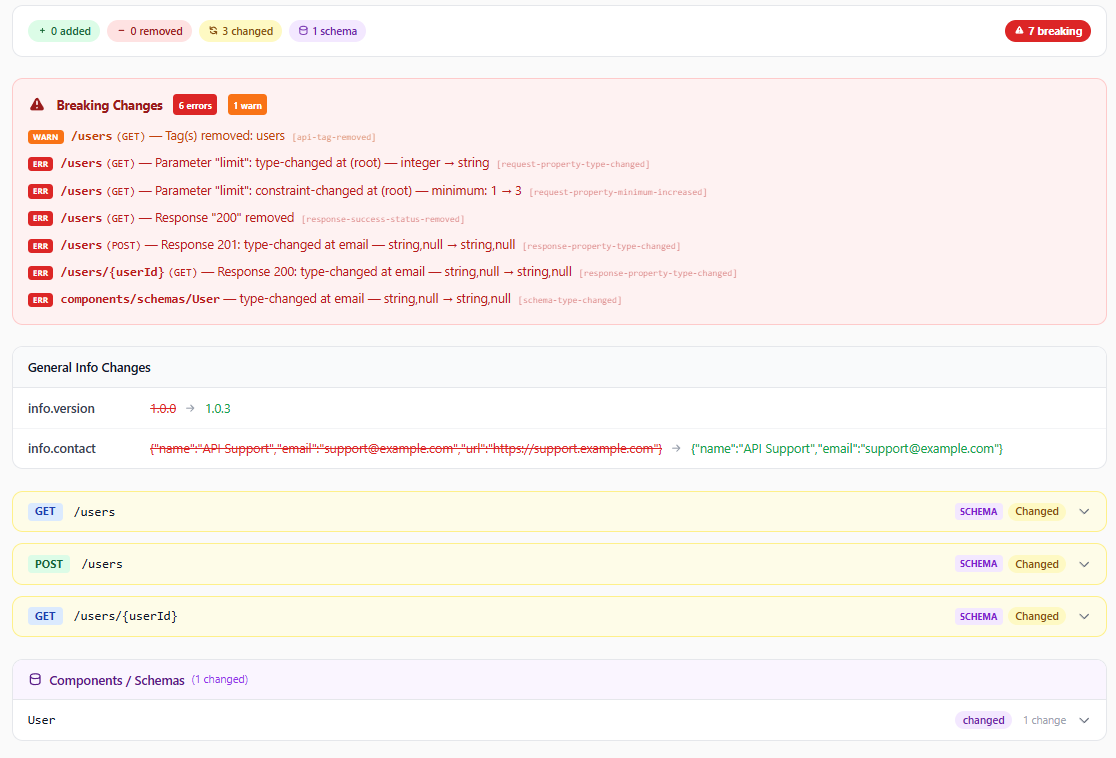
Task: Select the GET method badge on /users
Action: pos(45,511)
